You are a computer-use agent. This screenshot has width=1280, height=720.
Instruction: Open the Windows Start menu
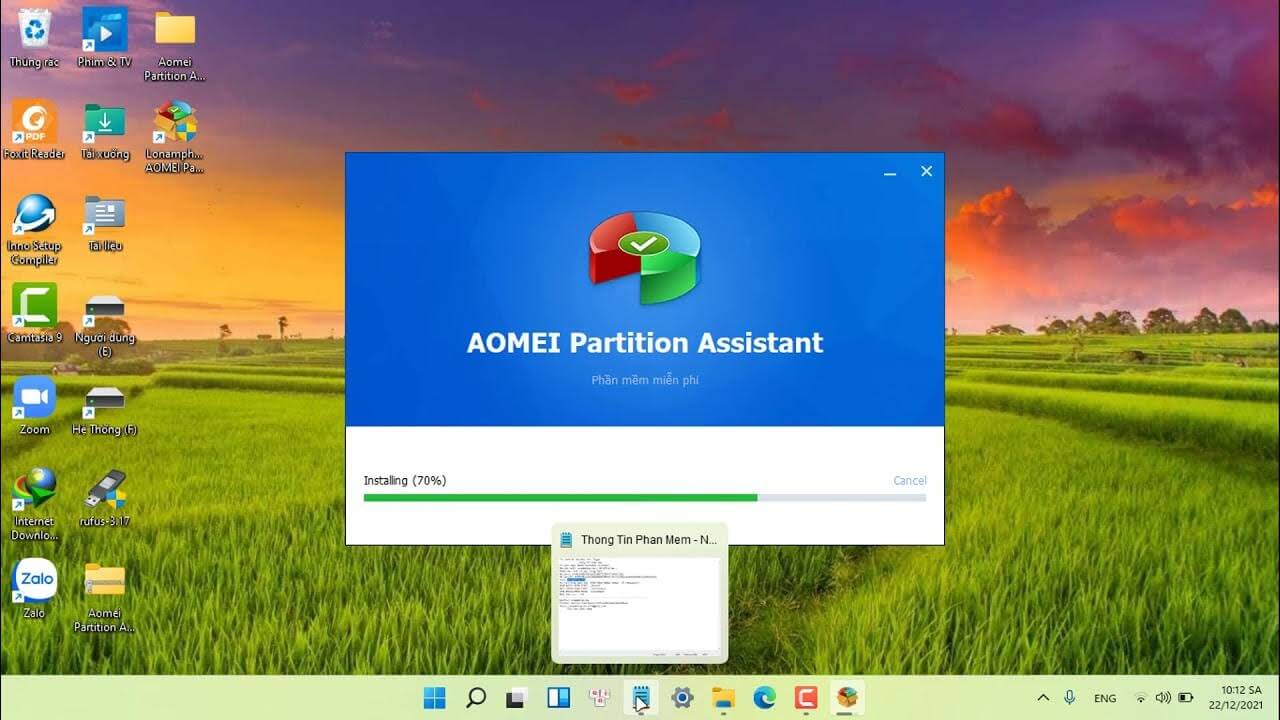click(x=435, y=698)
